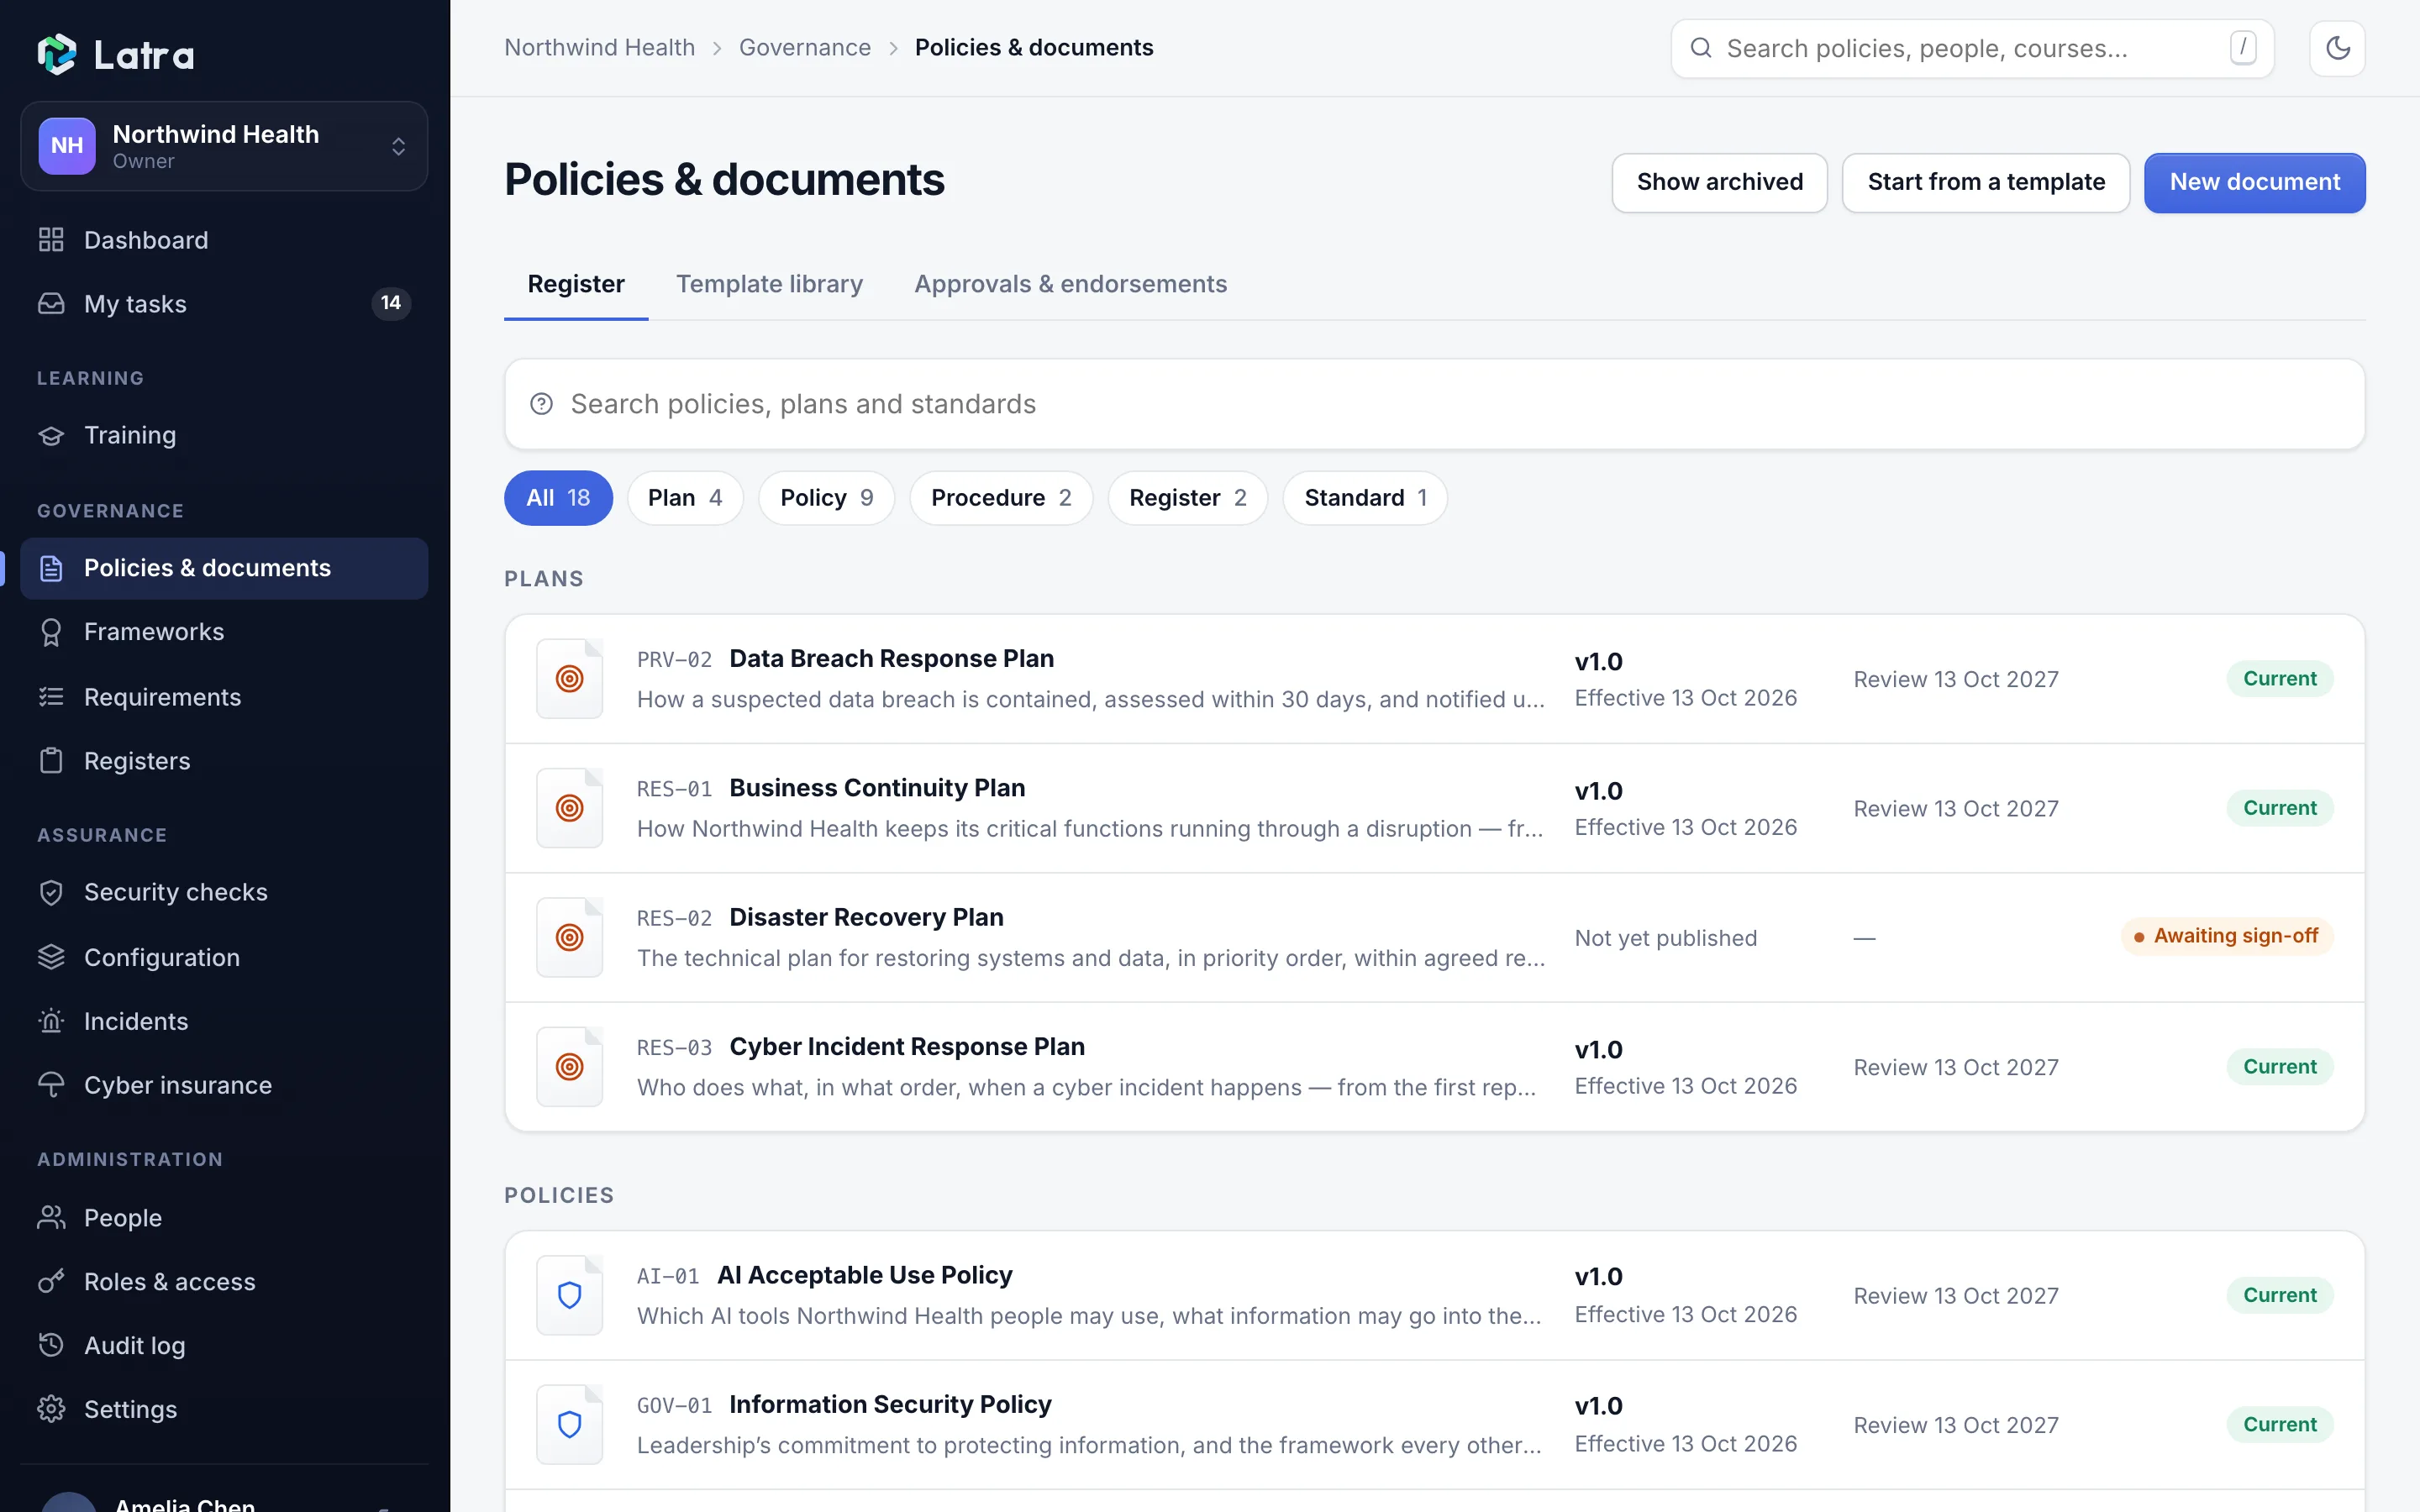Open Security checks shield icon
2420x1512 pixels.
click(x=51, y=892)
